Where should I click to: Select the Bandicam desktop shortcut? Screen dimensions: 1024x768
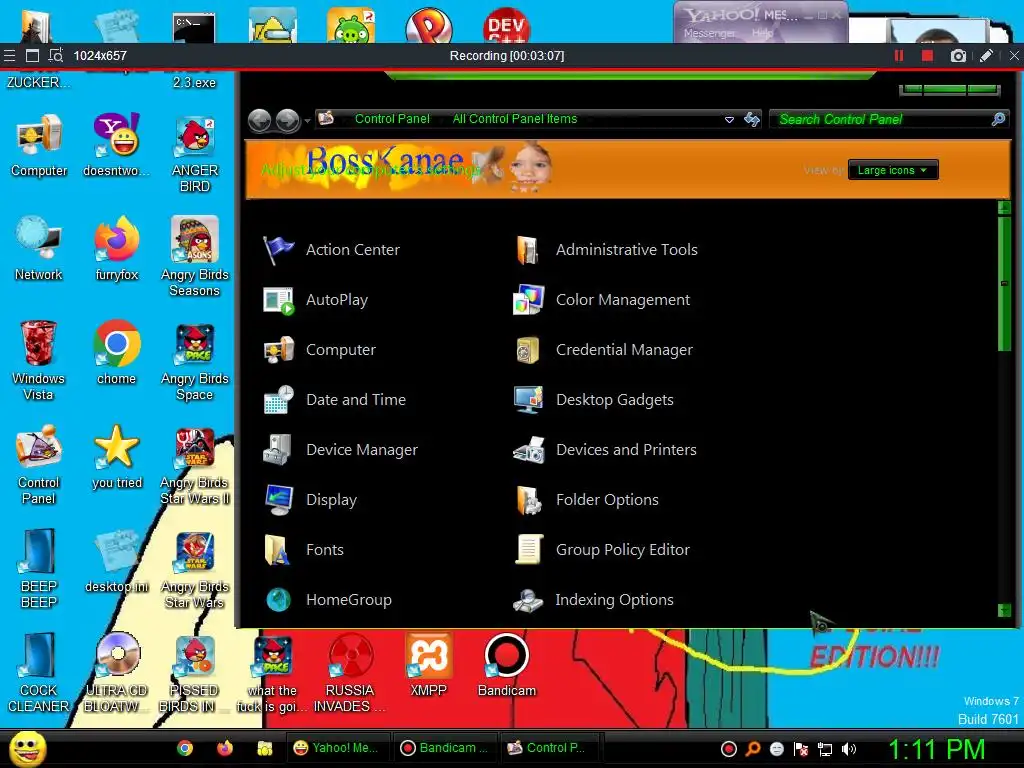tap(507, 665)
